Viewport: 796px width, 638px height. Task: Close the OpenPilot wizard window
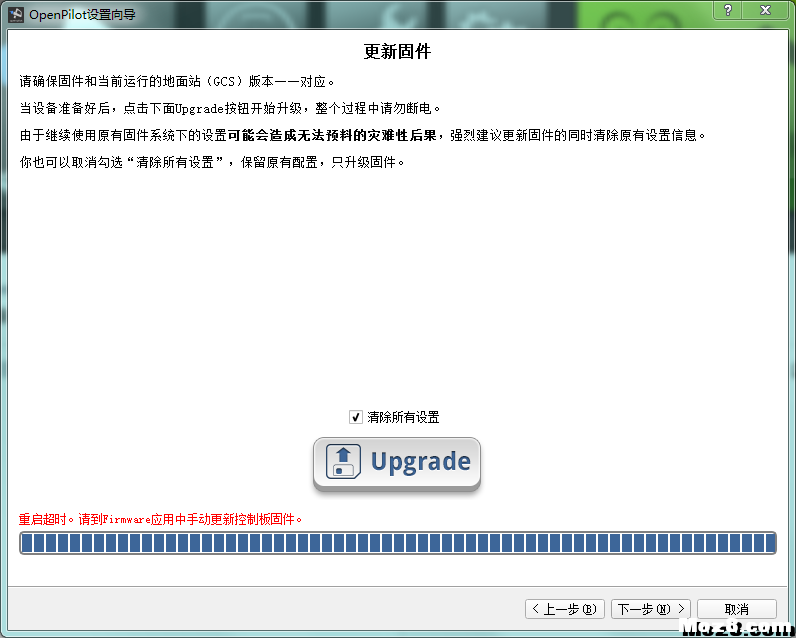[x=766, y=10]
